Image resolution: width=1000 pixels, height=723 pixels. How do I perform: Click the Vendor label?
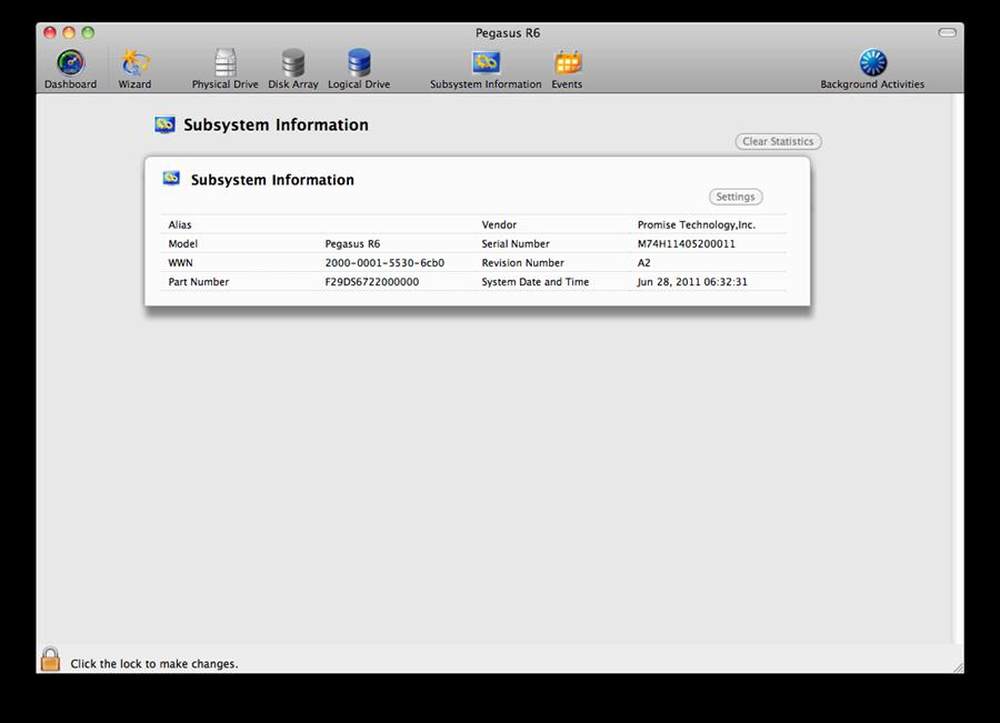(x=499, y=224)
